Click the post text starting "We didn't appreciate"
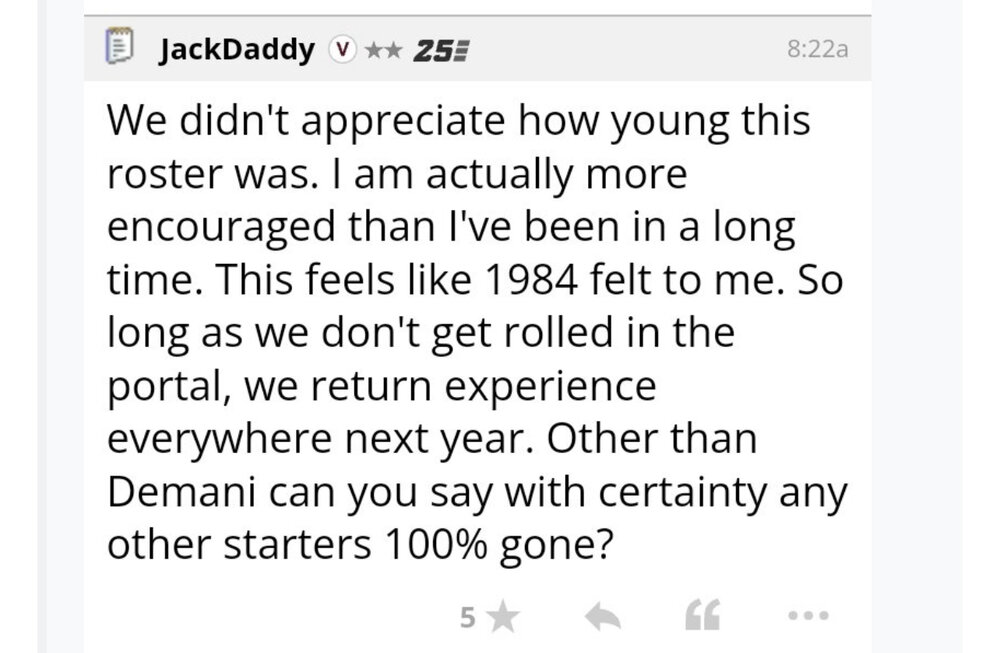 [x=457, y=122]
